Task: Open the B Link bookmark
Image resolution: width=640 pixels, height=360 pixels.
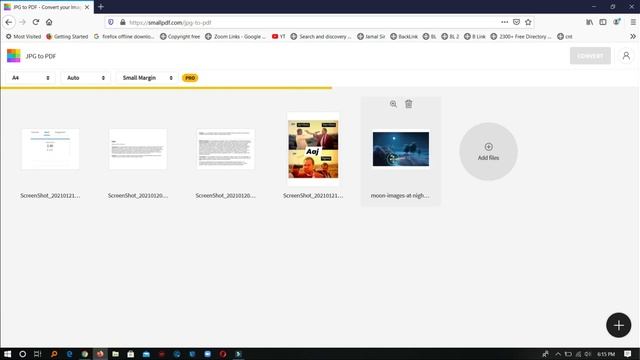Action: click(x=475, y=36)
